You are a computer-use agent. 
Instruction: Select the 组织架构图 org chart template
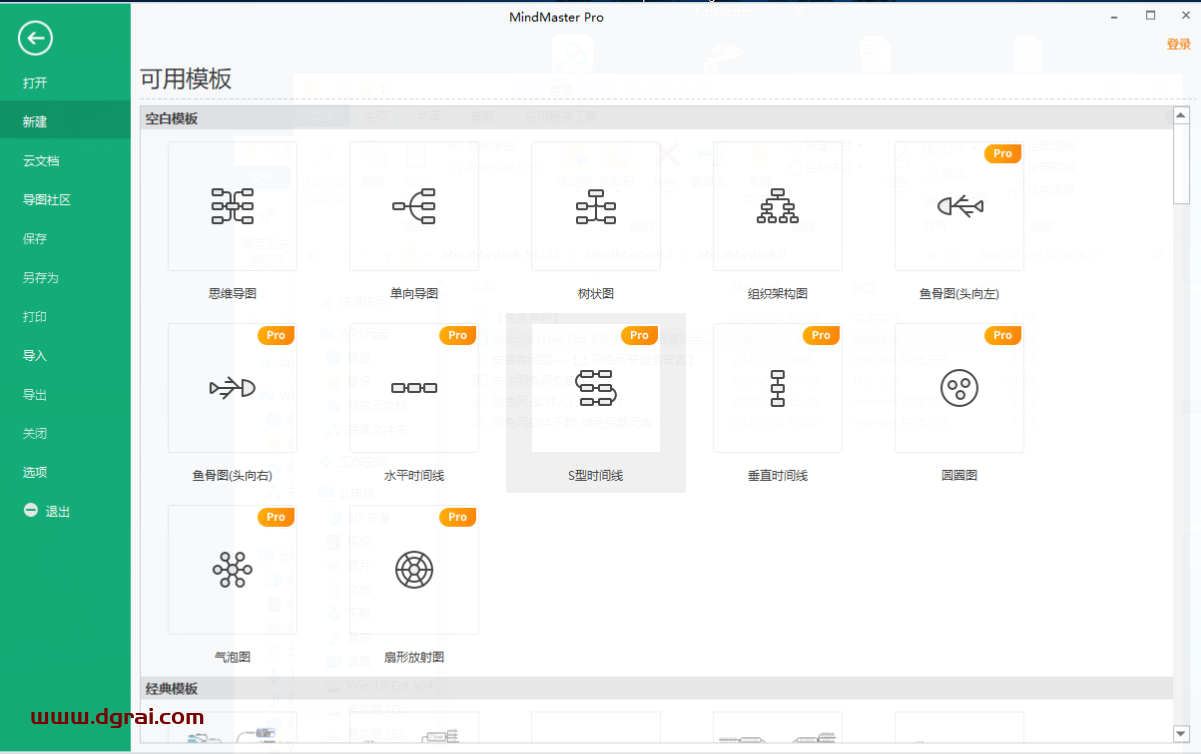point(777,206)
